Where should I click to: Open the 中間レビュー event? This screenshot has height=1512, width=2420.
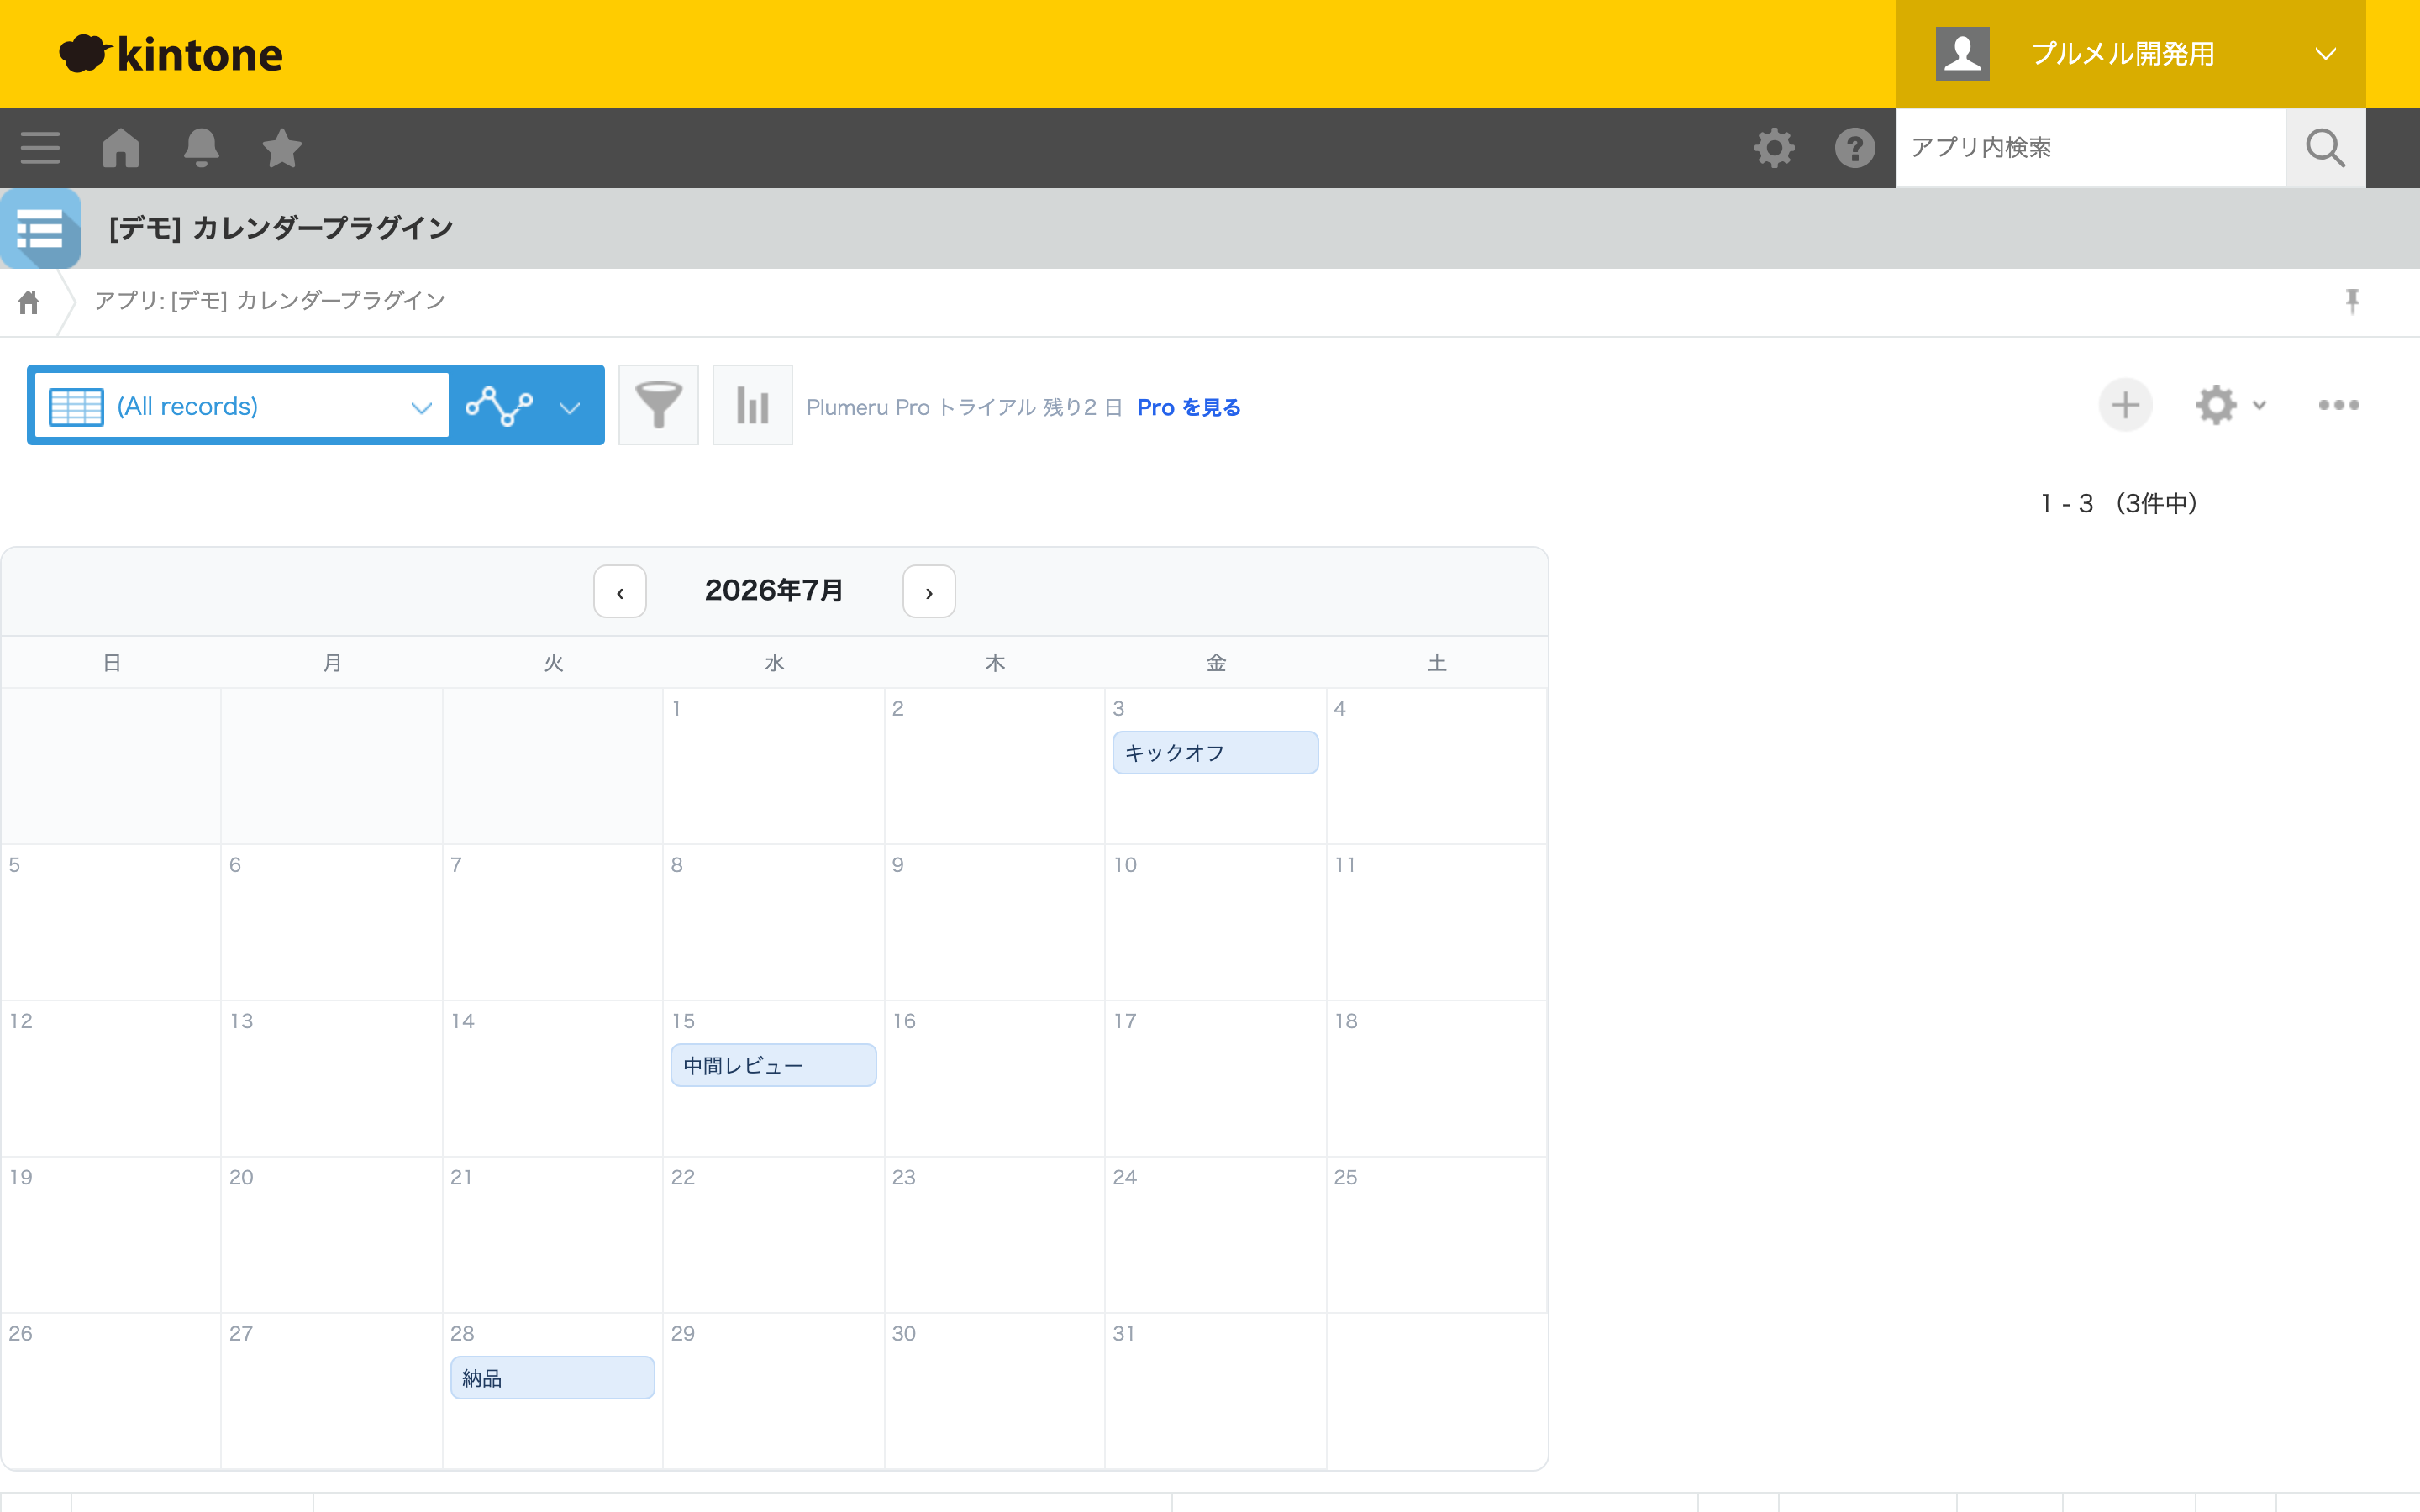773,1066
